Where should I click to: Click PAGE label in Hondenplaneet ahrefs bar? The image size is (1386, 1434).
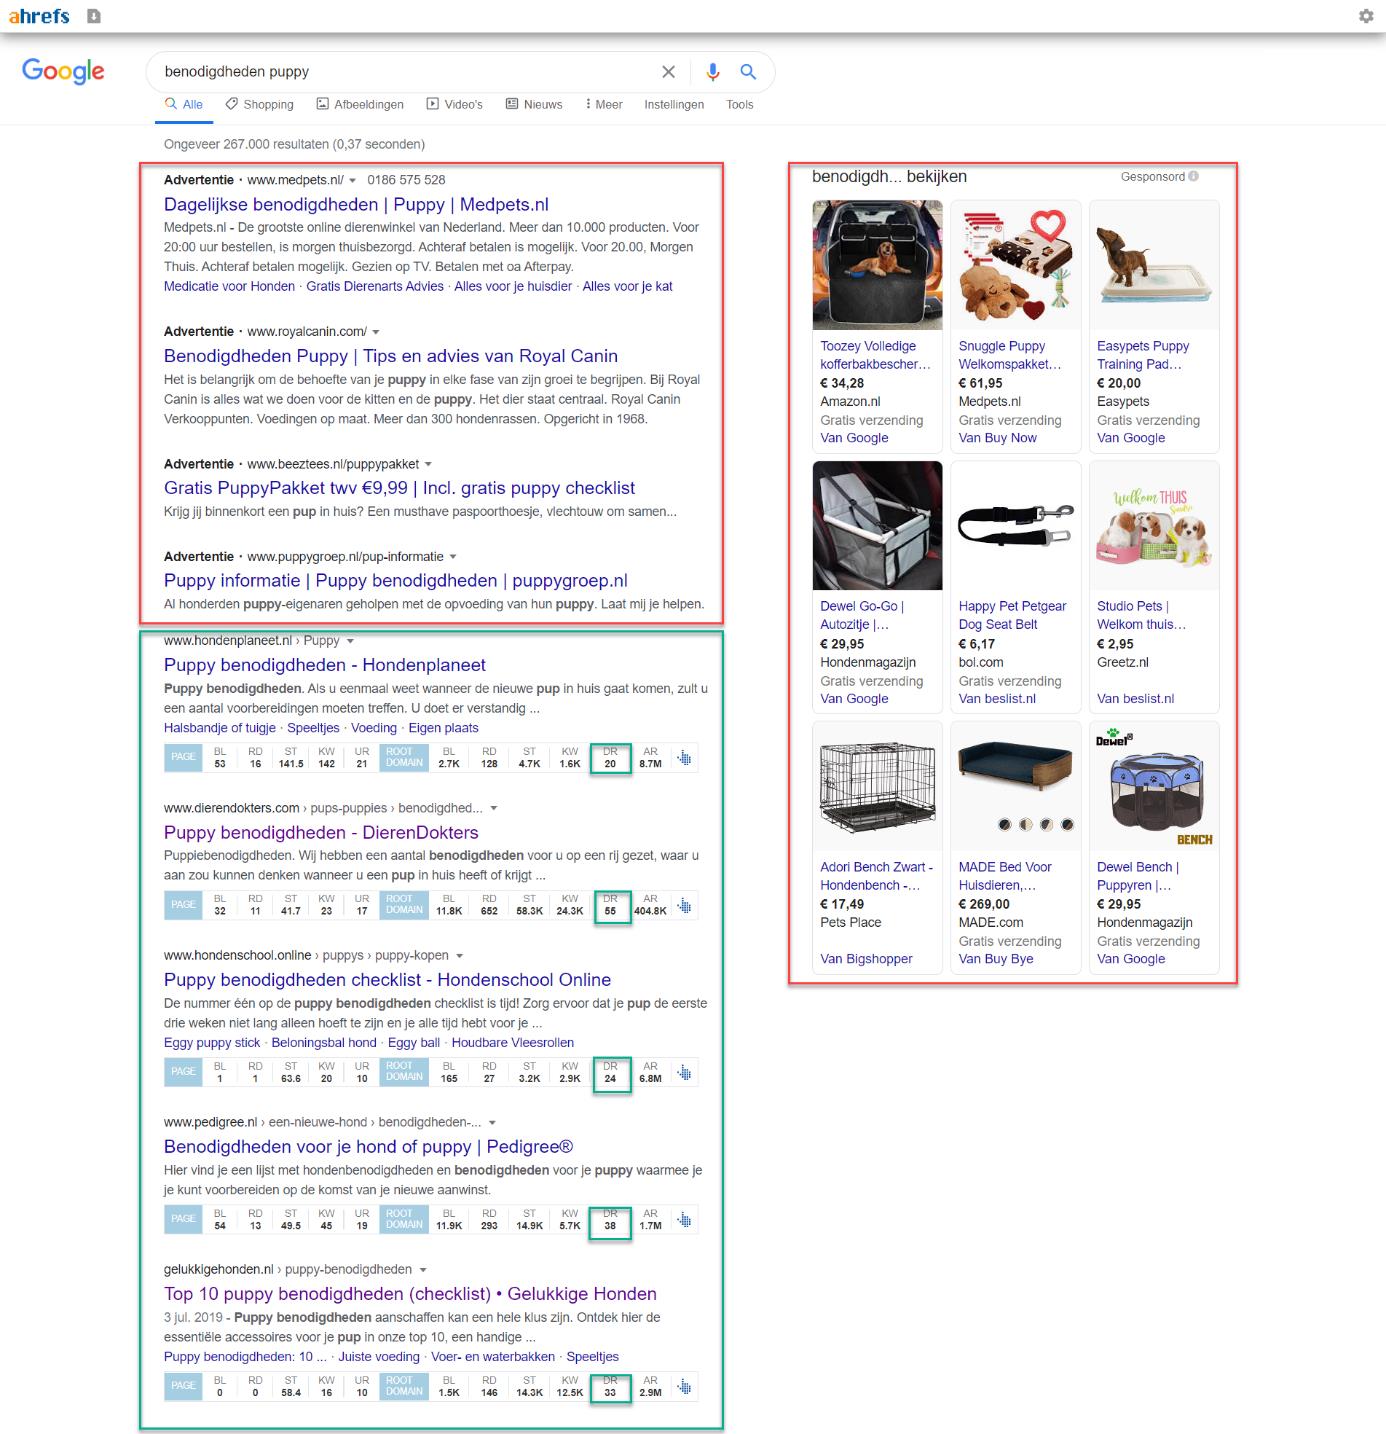click(183, 757)
